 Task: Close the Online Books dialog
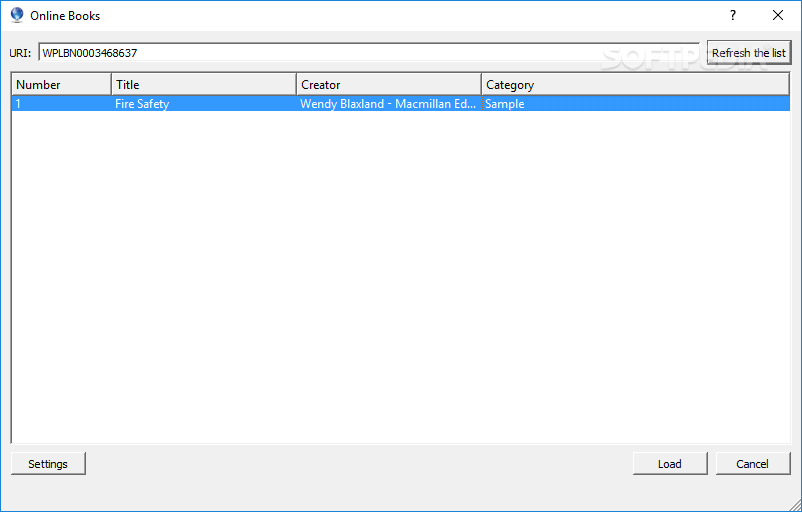pos(778,15)
